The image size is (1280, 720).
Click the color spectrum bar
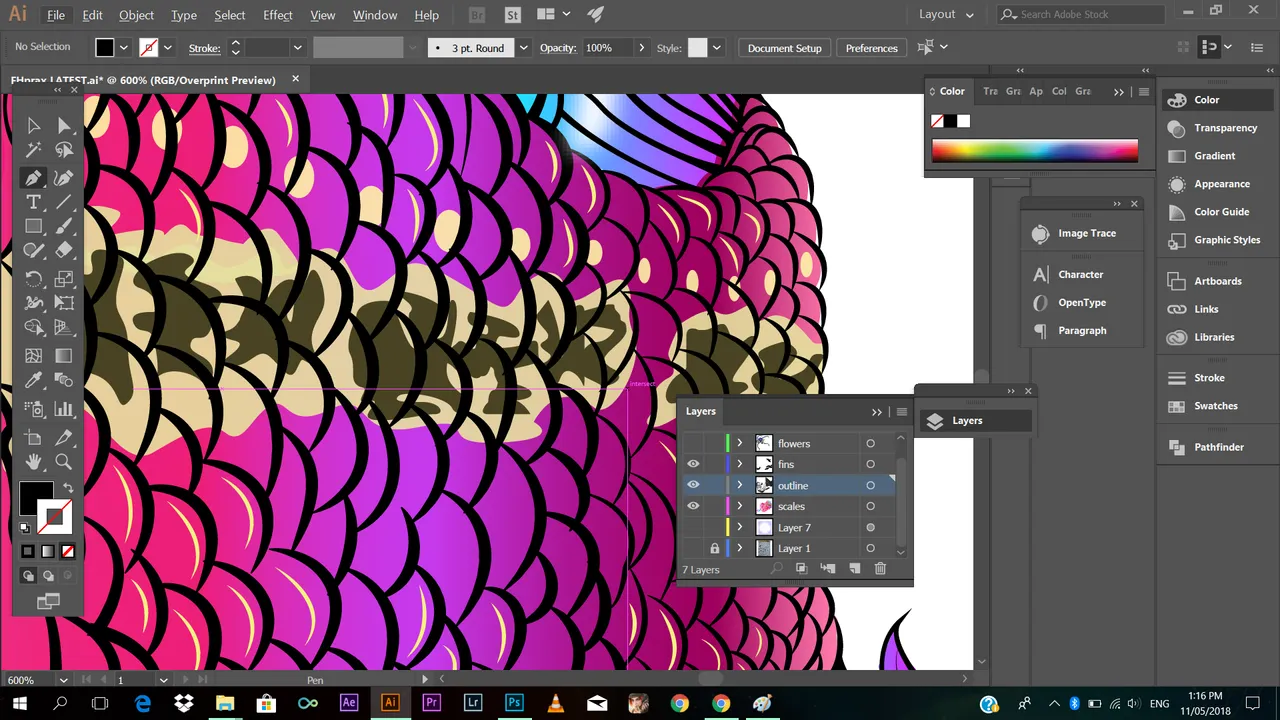[x=1034, y=151]
